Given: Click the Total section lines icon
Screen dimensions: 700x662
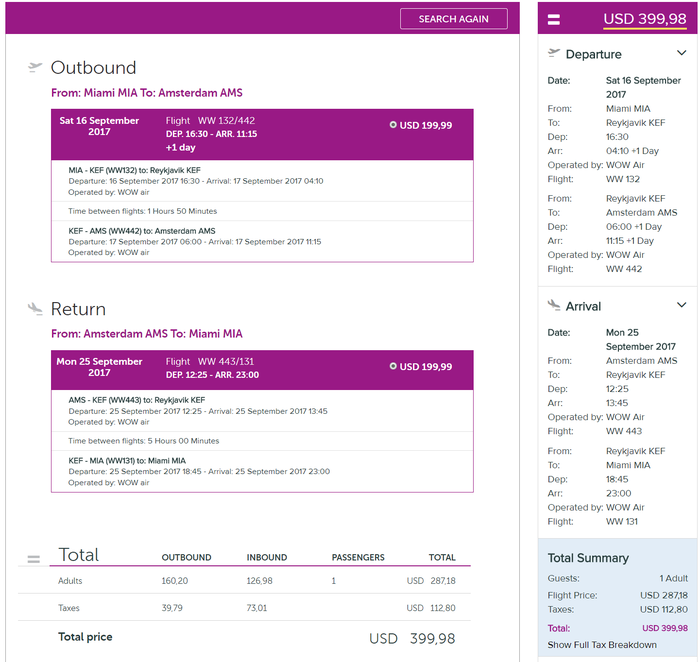Looking at the screenshot, I should (x=33, y=559).
